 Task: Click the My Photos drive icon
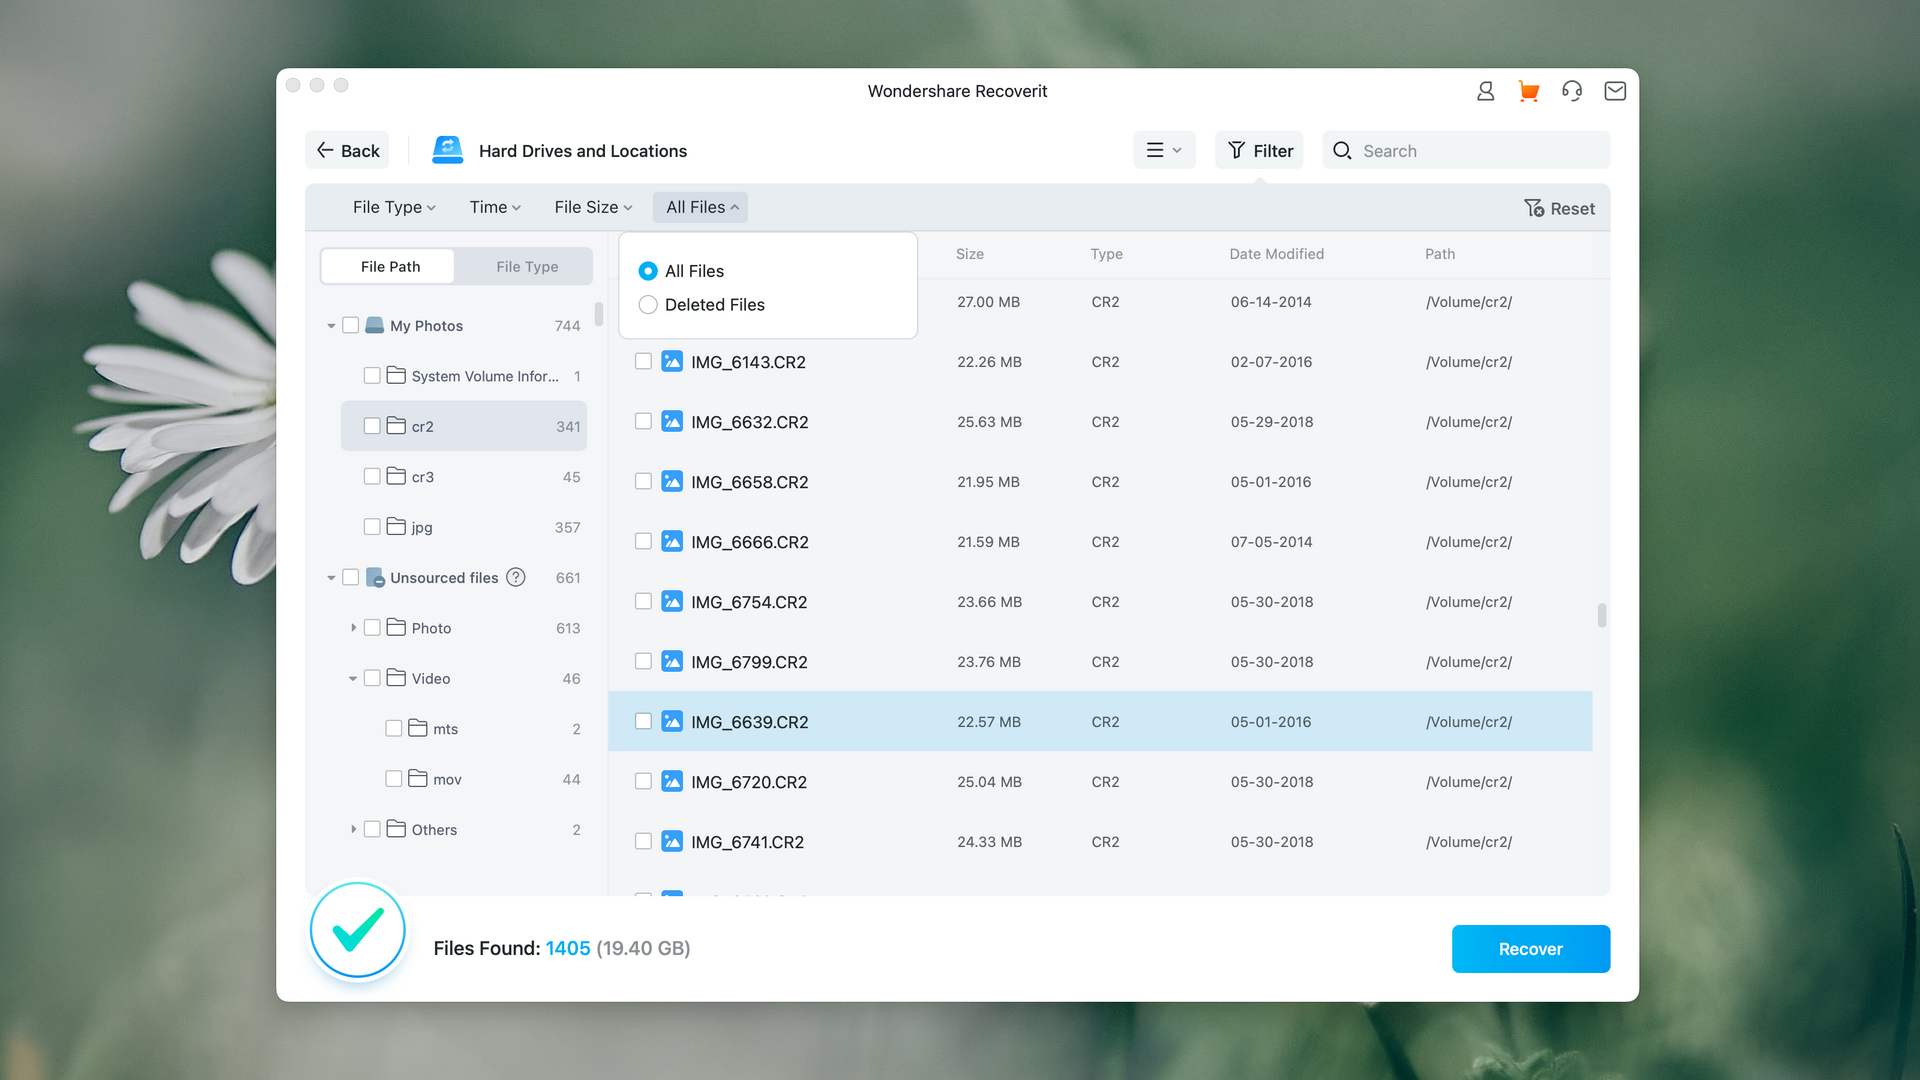(375, 325)
